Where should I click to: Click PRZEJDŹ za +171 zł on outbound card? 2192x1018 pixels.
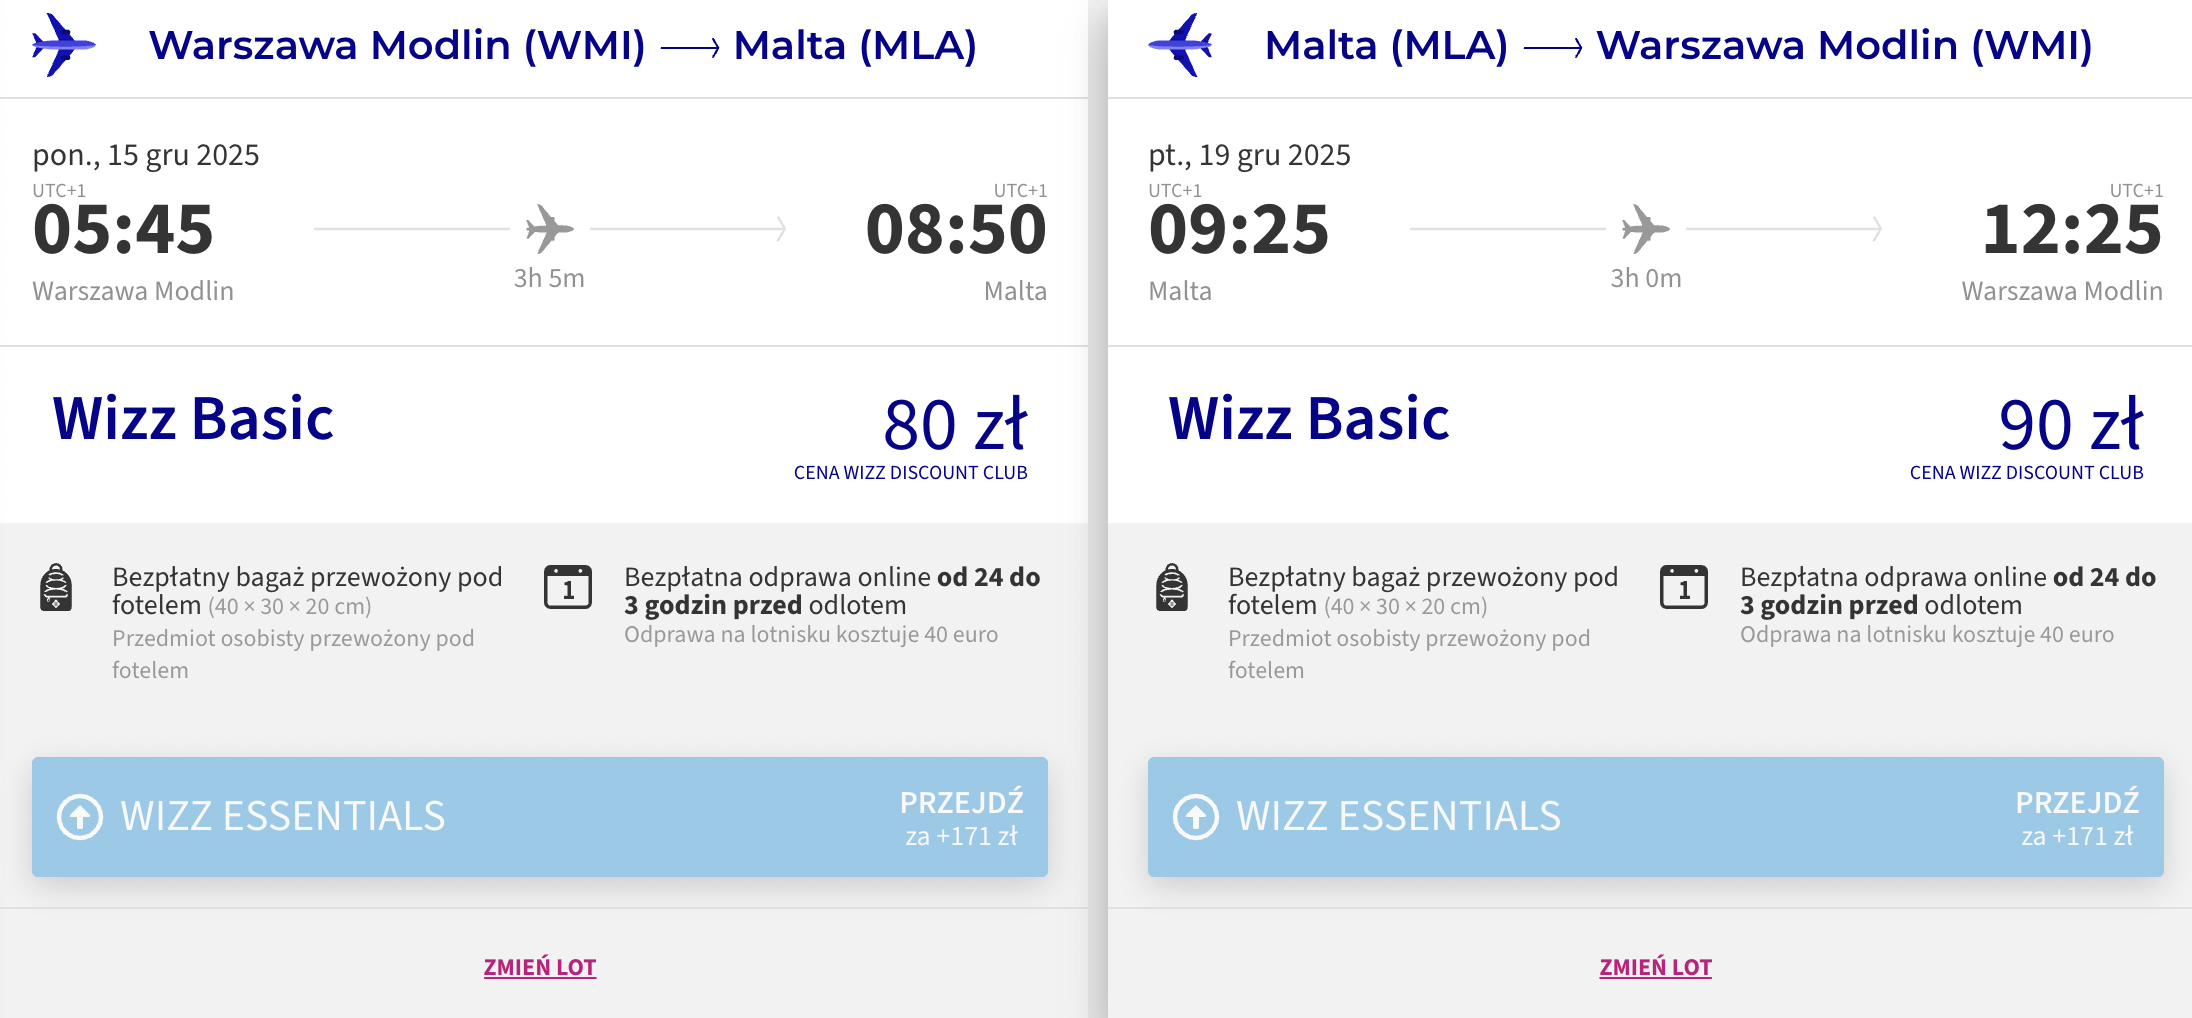click(x=961, y=818)
